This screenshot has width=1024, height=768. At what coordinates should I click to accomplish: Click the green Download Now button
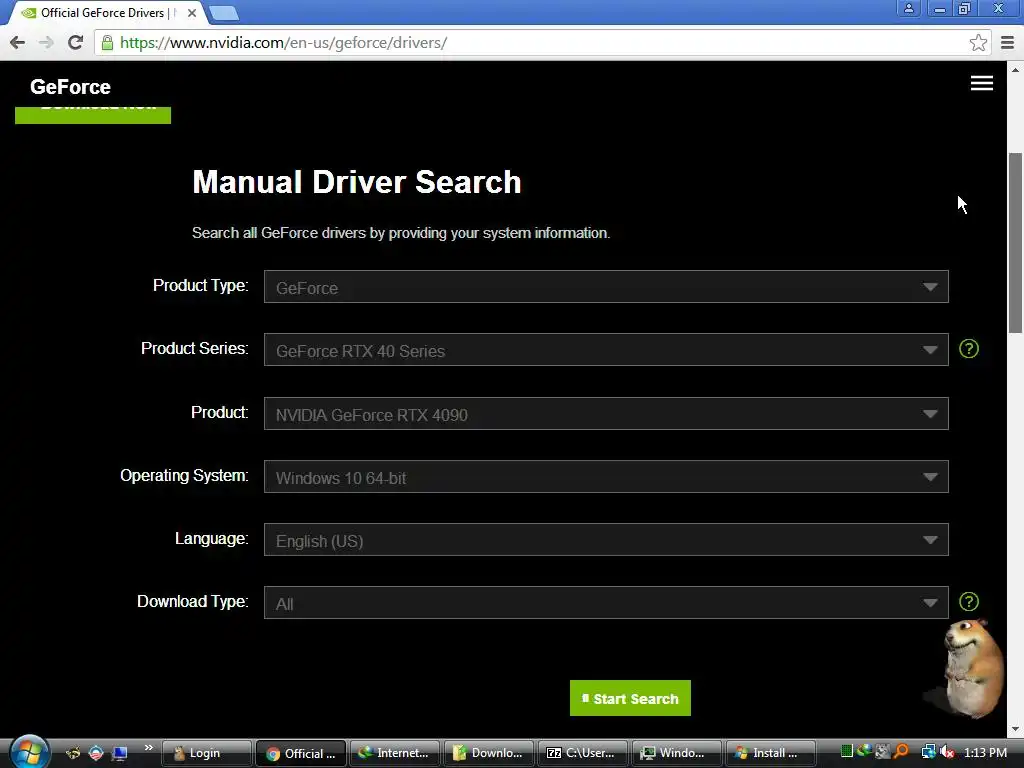93,115
